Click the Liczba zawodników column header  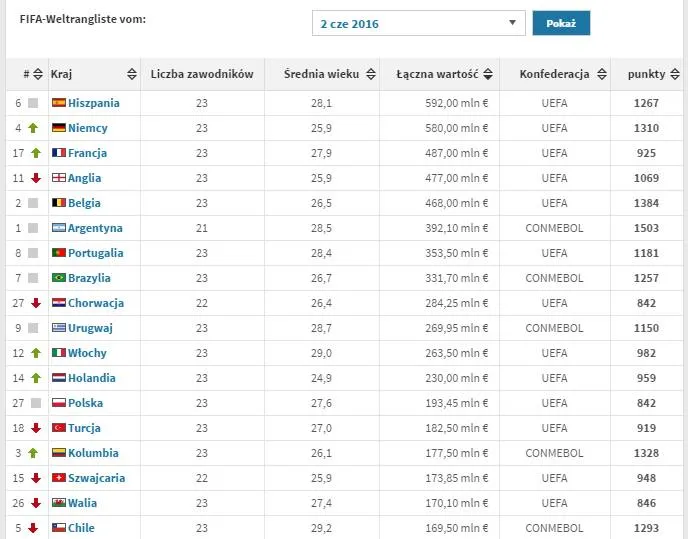[202, 74]
